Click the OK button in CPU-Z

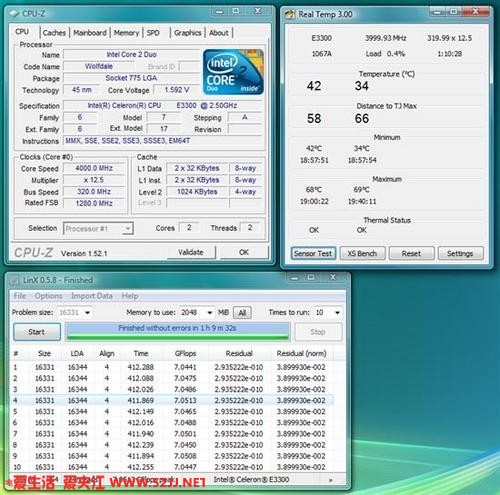click(244, 252)
